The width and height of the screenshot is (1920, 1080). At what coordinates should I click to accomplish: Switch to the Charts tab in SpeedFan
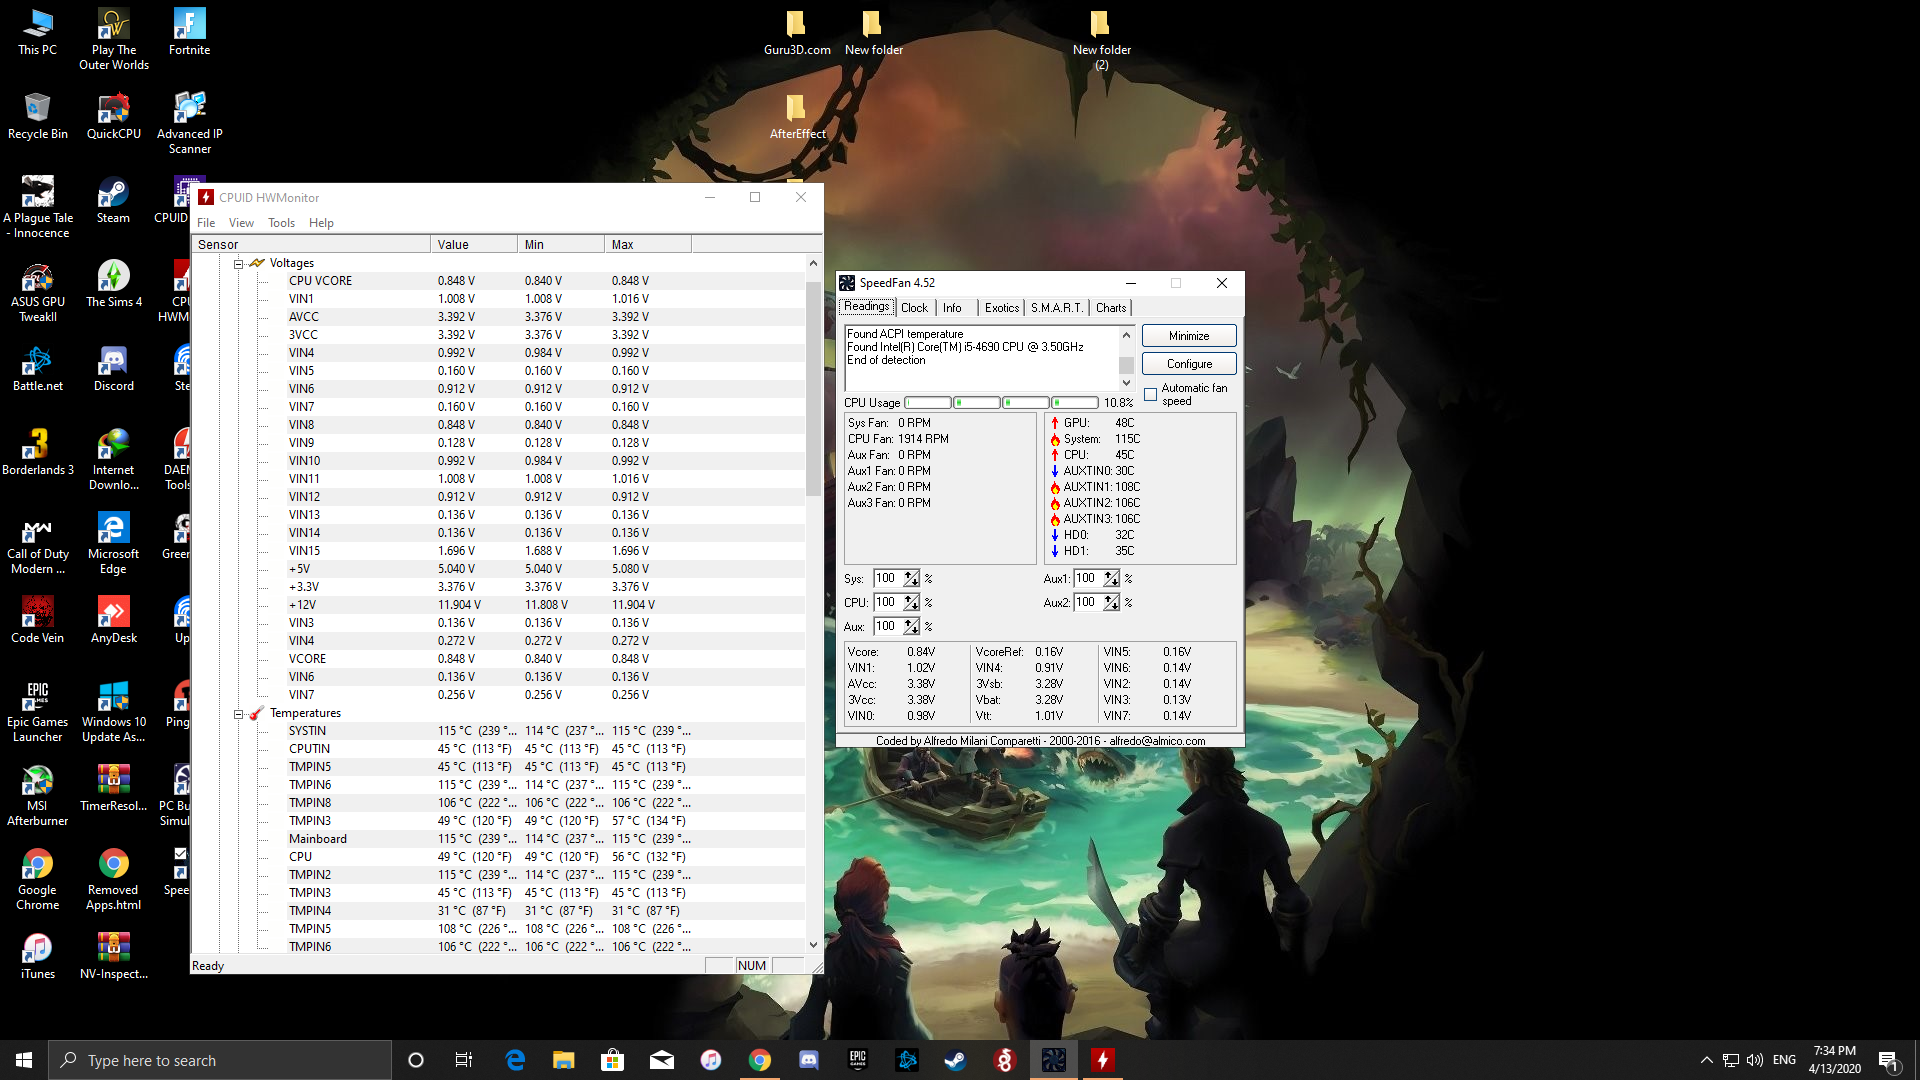(x=1111, y=308)
